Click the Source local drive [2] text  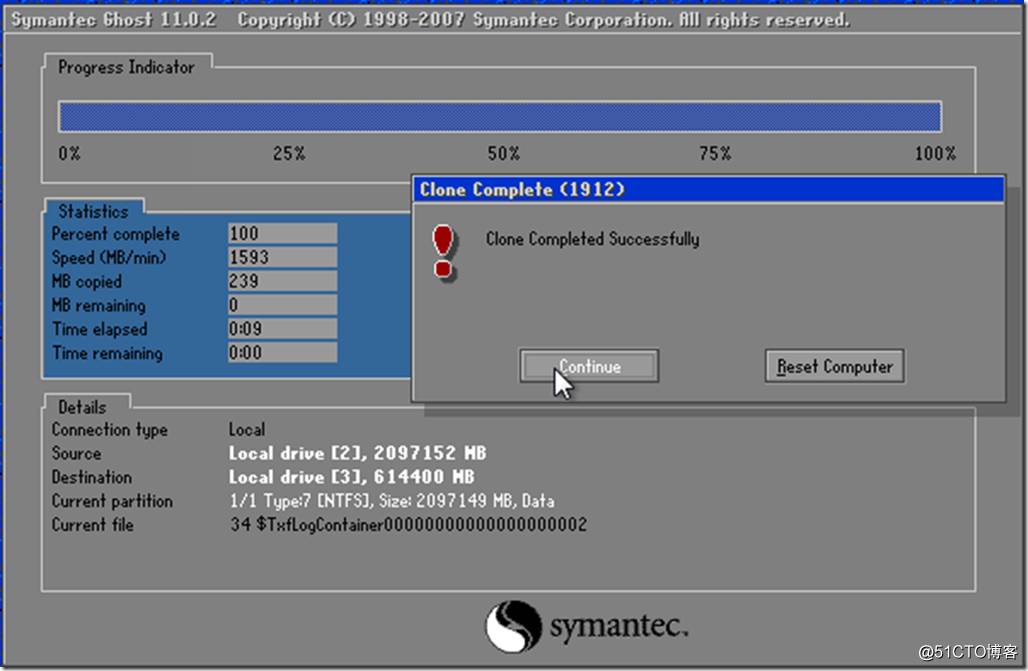coord(357,454)
